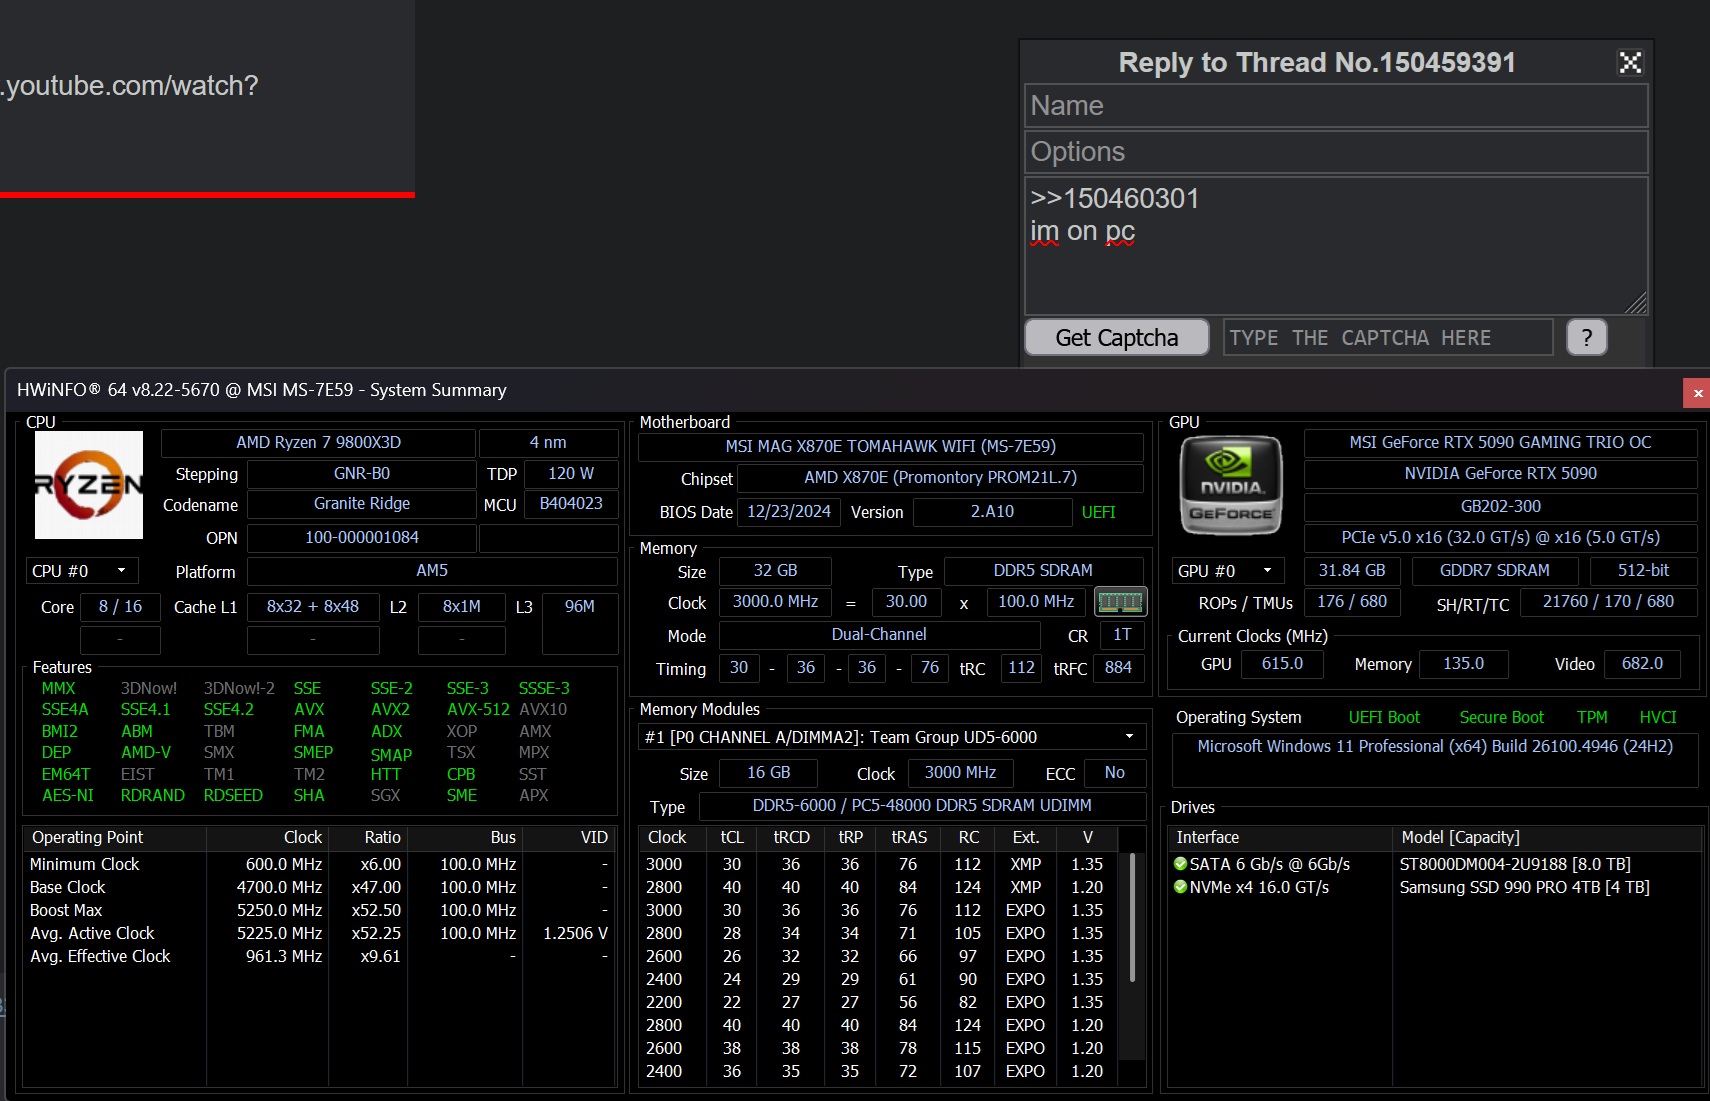Click the TPM indicator

1592,717
